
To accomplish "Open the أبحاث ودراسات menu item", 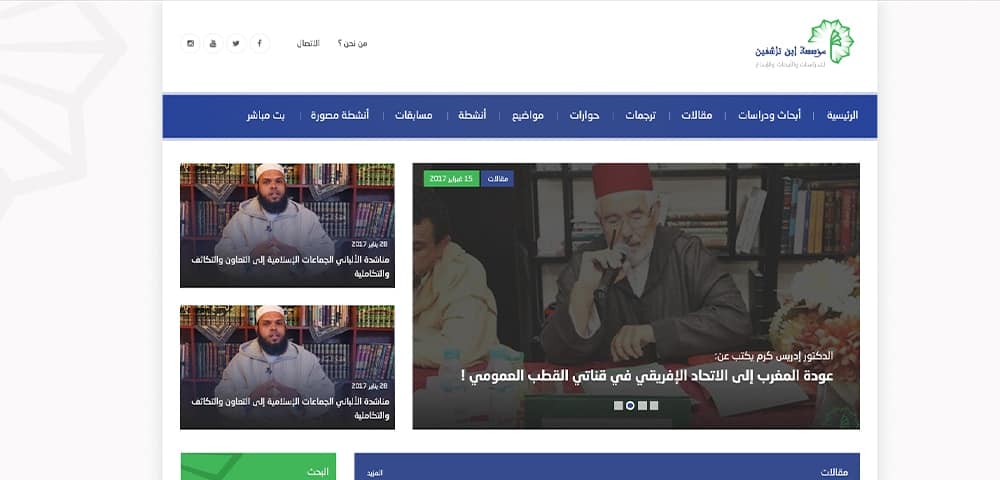I will pos(769,115).
